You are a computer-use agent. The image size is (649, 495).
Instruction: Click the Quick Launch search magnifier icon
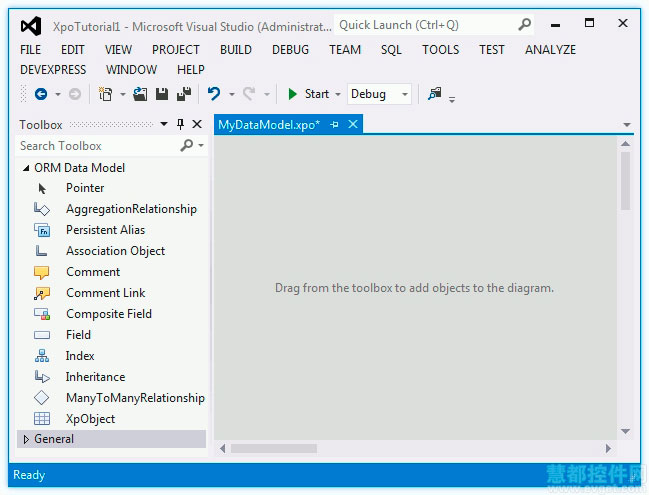[x=524, y=25]
